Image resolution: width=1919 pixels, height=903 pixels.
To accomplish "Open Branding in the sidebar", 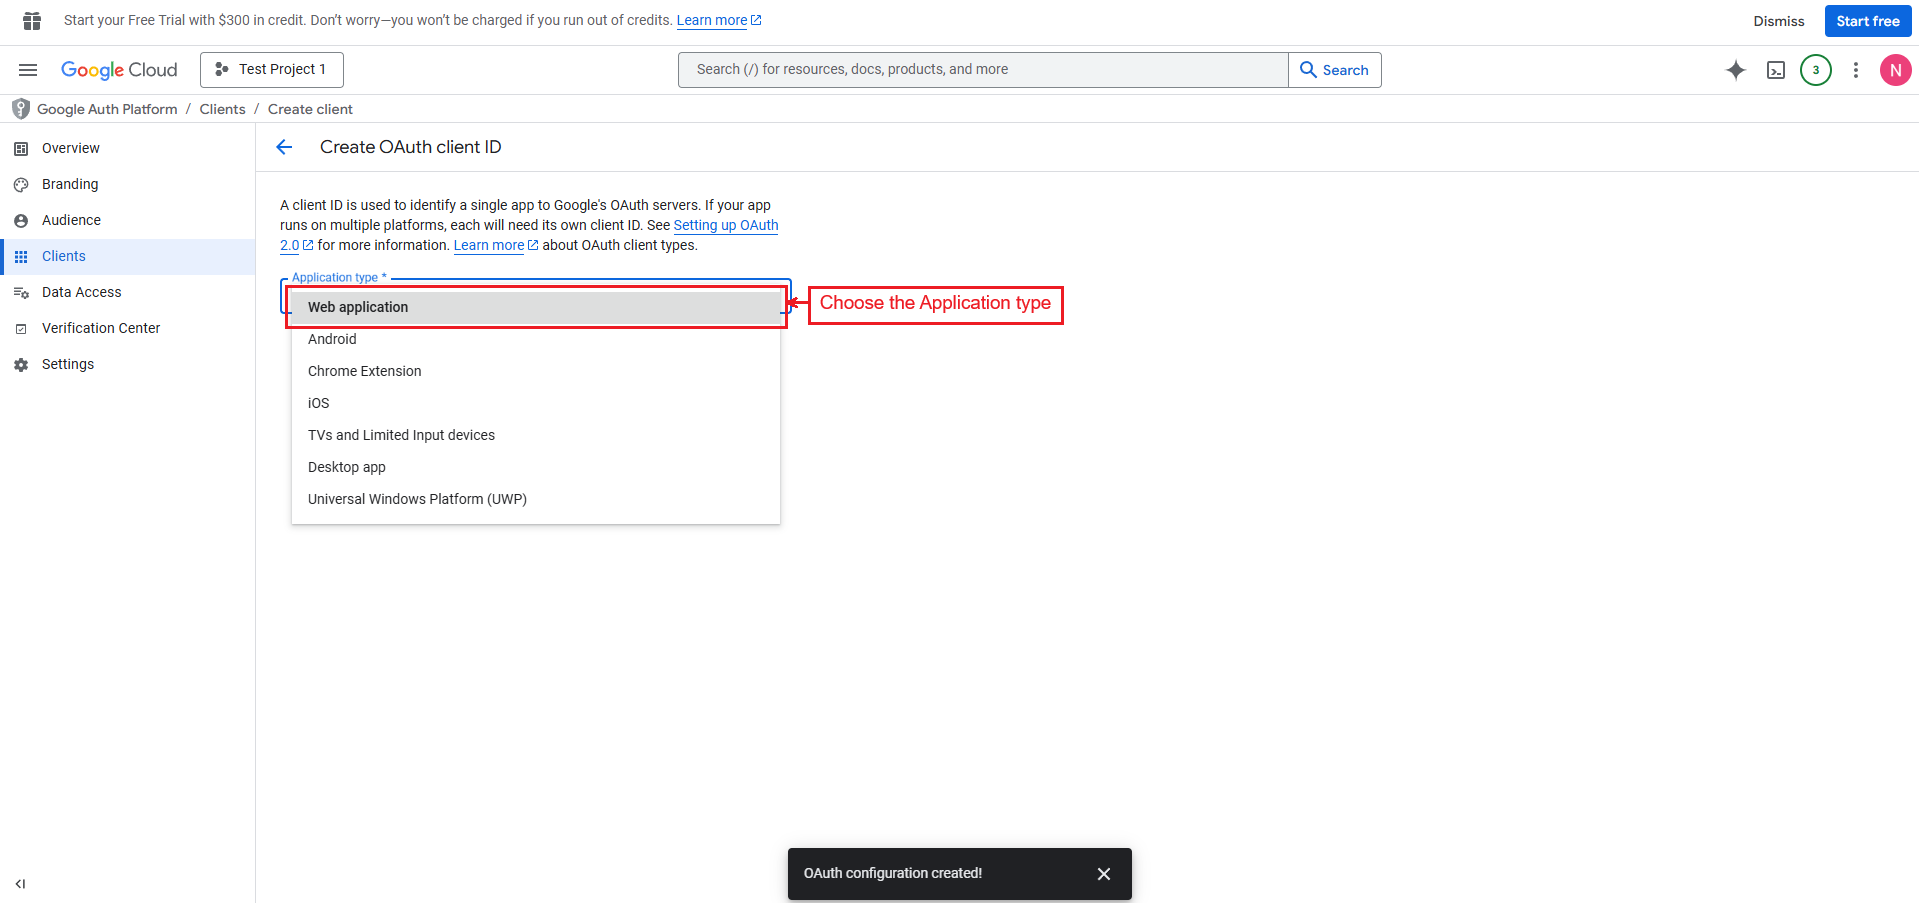I will [x=70, y=184].
